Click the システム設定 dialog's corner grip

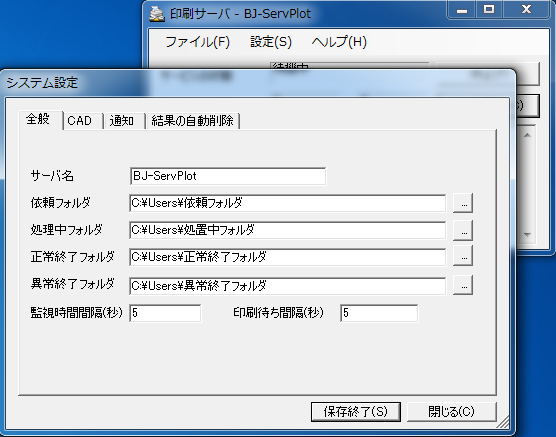pos(503,423)
